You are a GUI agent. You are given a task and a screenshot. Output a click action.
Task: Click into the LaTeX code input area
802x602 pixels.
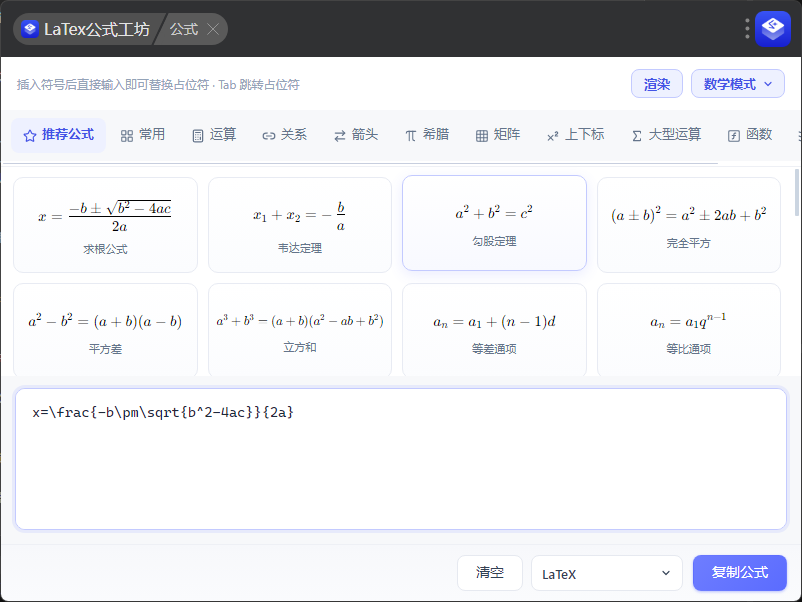[401, 459]
